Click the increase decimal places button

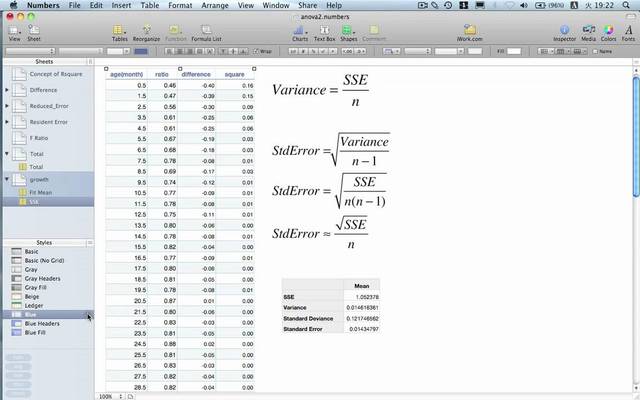(361, 51)
